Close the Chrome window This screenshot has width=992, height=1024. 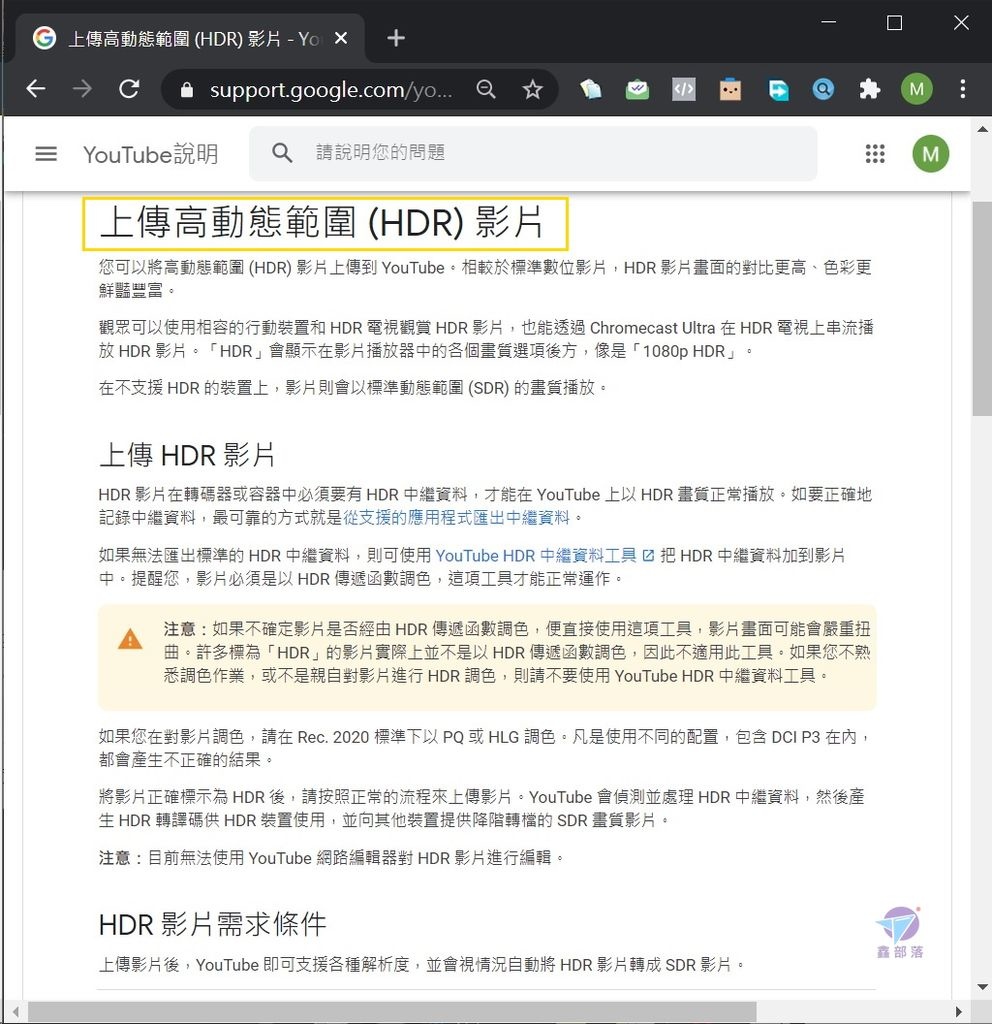[x=961, y=23]
